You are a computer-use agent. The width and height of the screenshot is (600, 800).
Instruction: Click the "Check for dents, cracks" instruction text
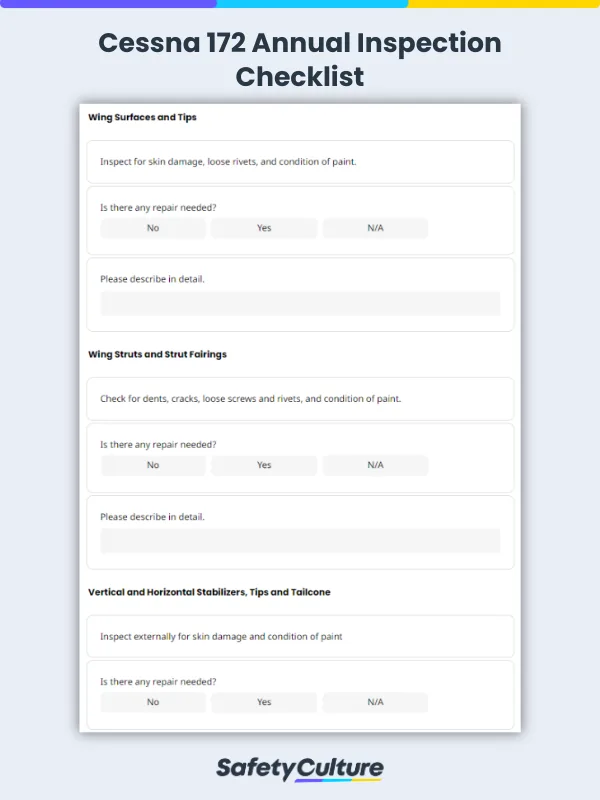click(250, 398)
